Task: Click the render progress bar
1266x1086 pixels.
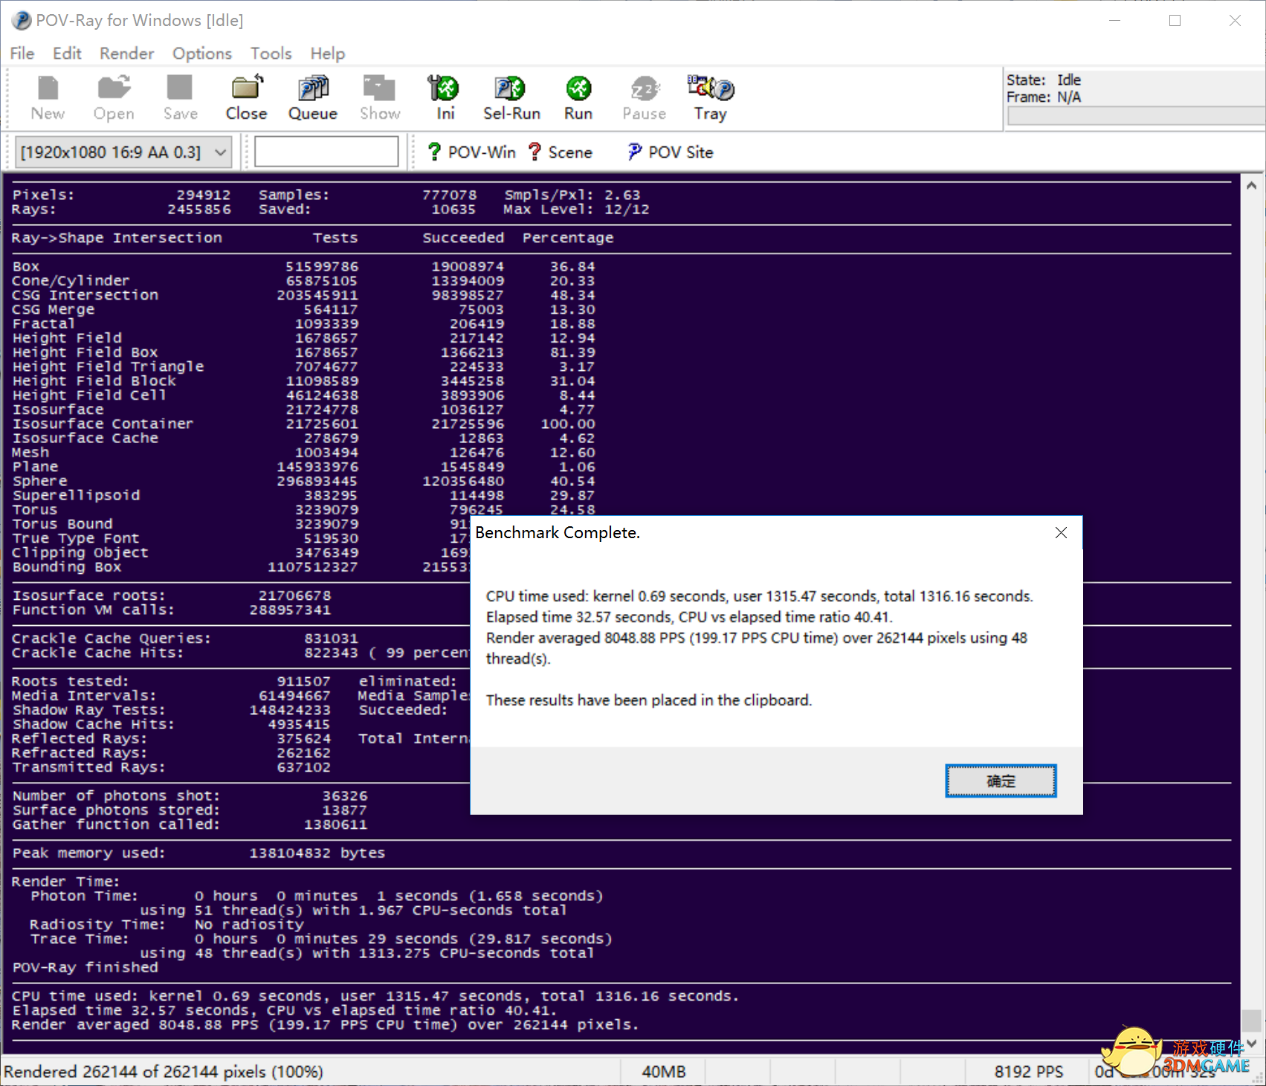Action: (x=1135, y=116)
